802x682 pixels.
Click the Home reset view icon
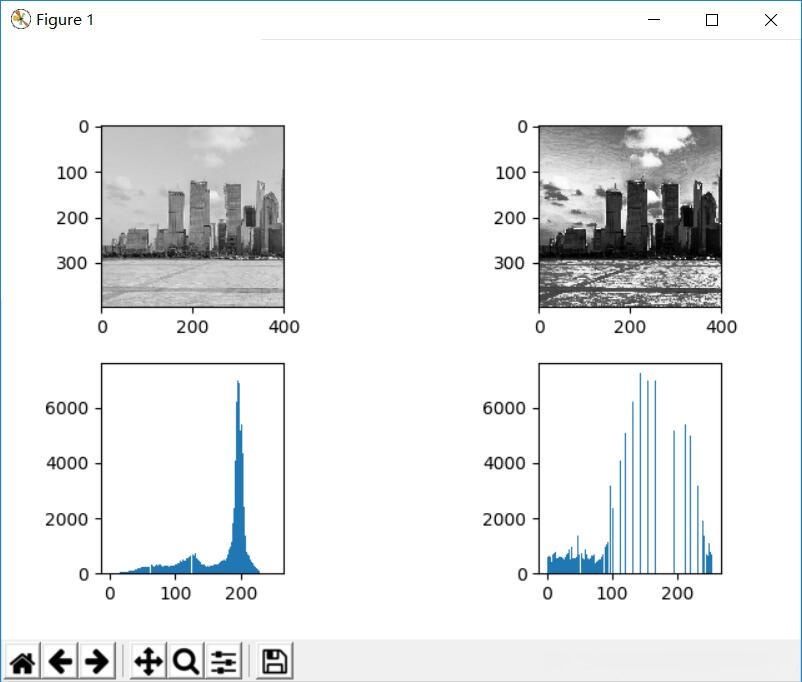tap(23, 661)
